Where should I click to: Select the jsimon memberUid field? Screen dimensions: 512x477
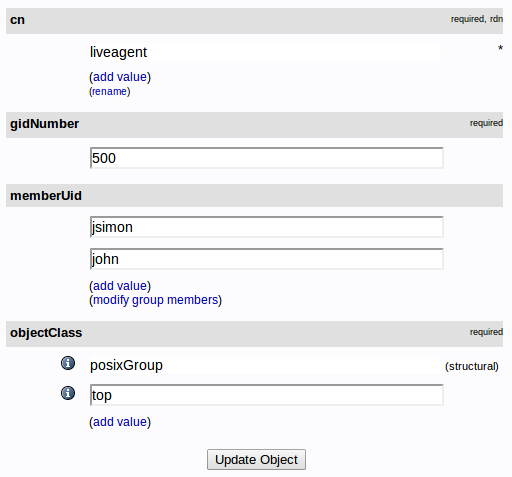point(267,227)
